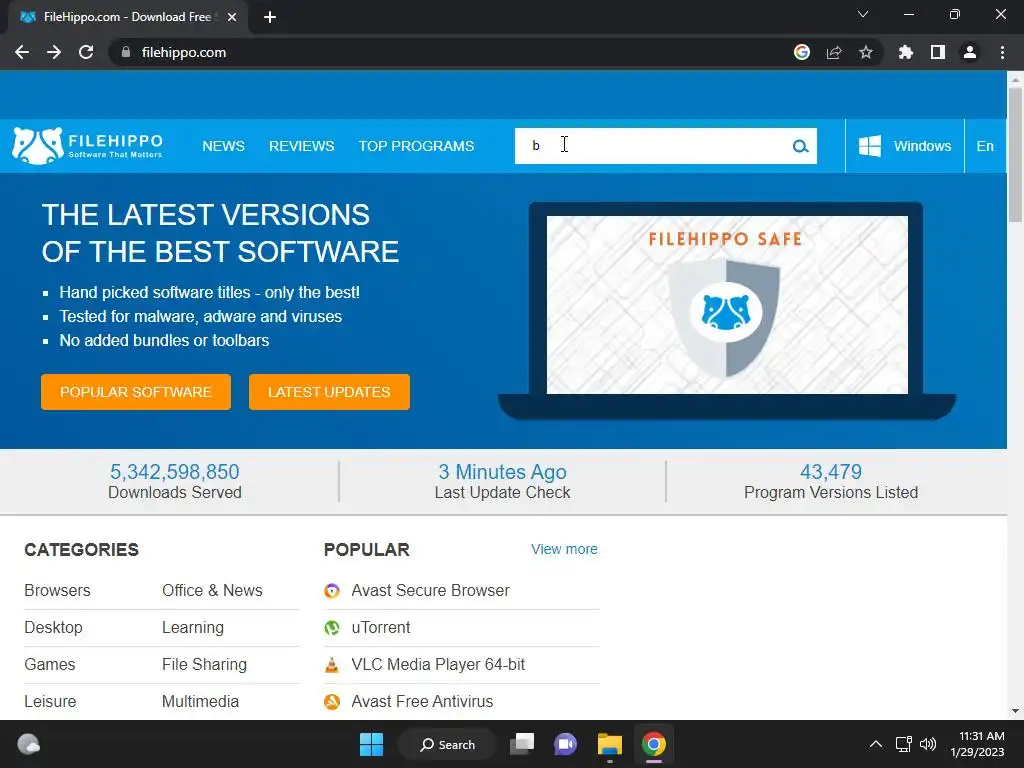The width and height of the screenshot is (1024, 768).
Task: Open a new browser tab
Action: [270, 17]
